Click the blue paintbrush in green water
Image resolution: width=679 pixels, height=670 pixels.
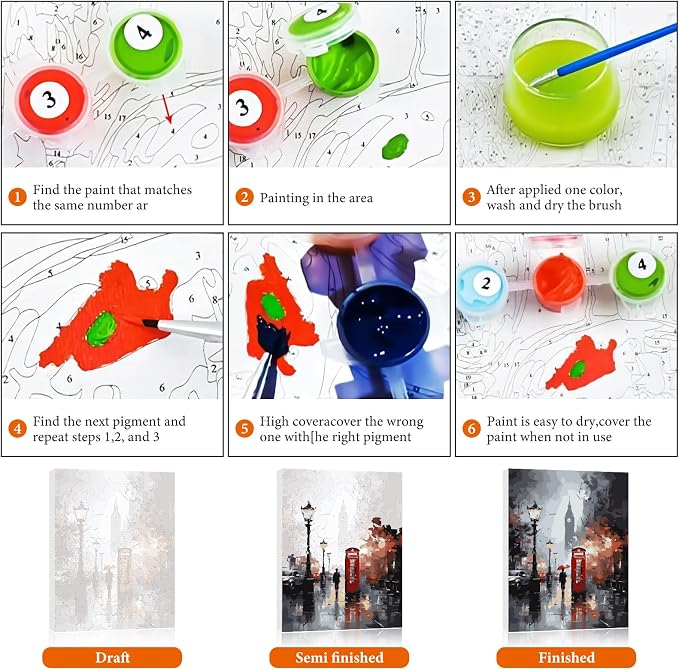pos(605,55)
